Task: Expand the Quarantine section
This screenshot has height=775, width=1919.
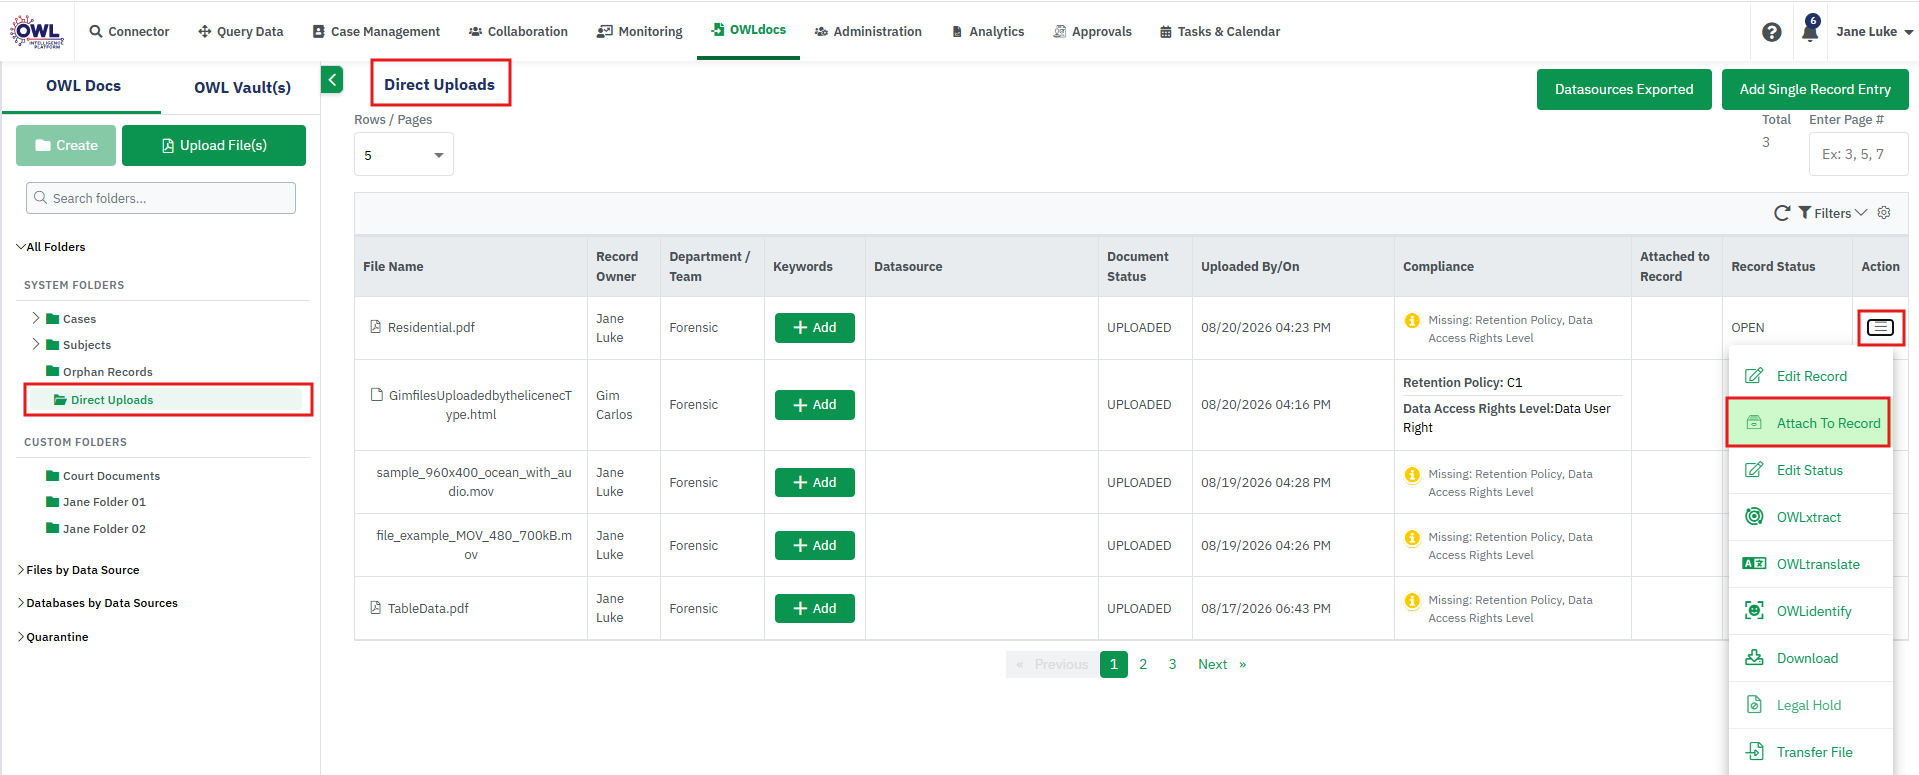Action: [x=21, y=637]
